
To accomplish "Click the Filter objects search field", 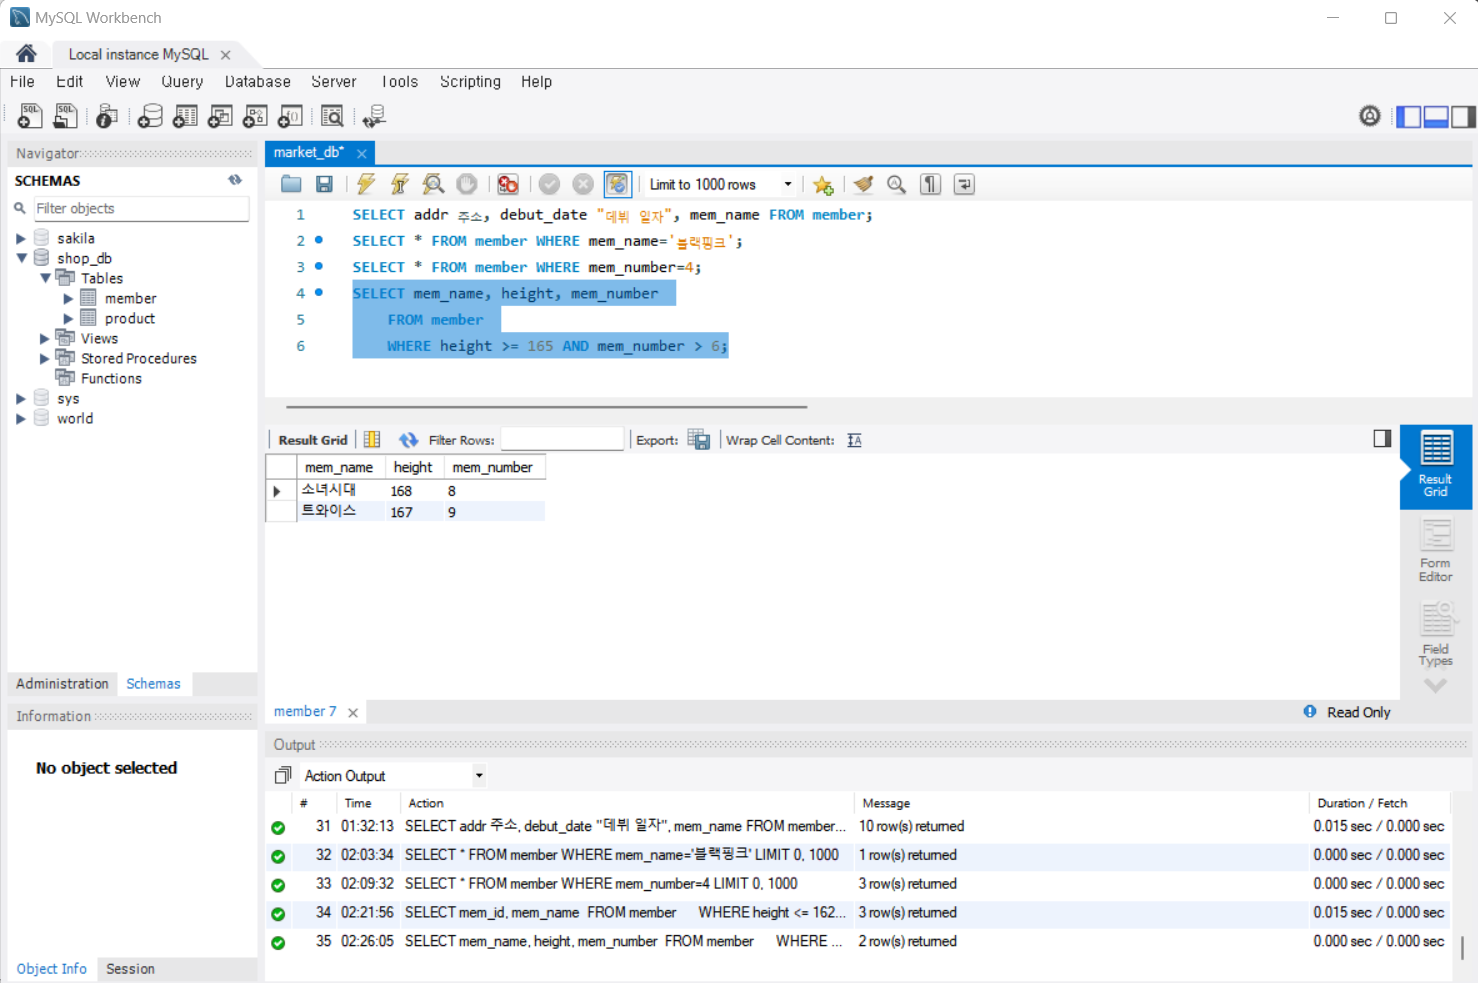I will [140, 208].
